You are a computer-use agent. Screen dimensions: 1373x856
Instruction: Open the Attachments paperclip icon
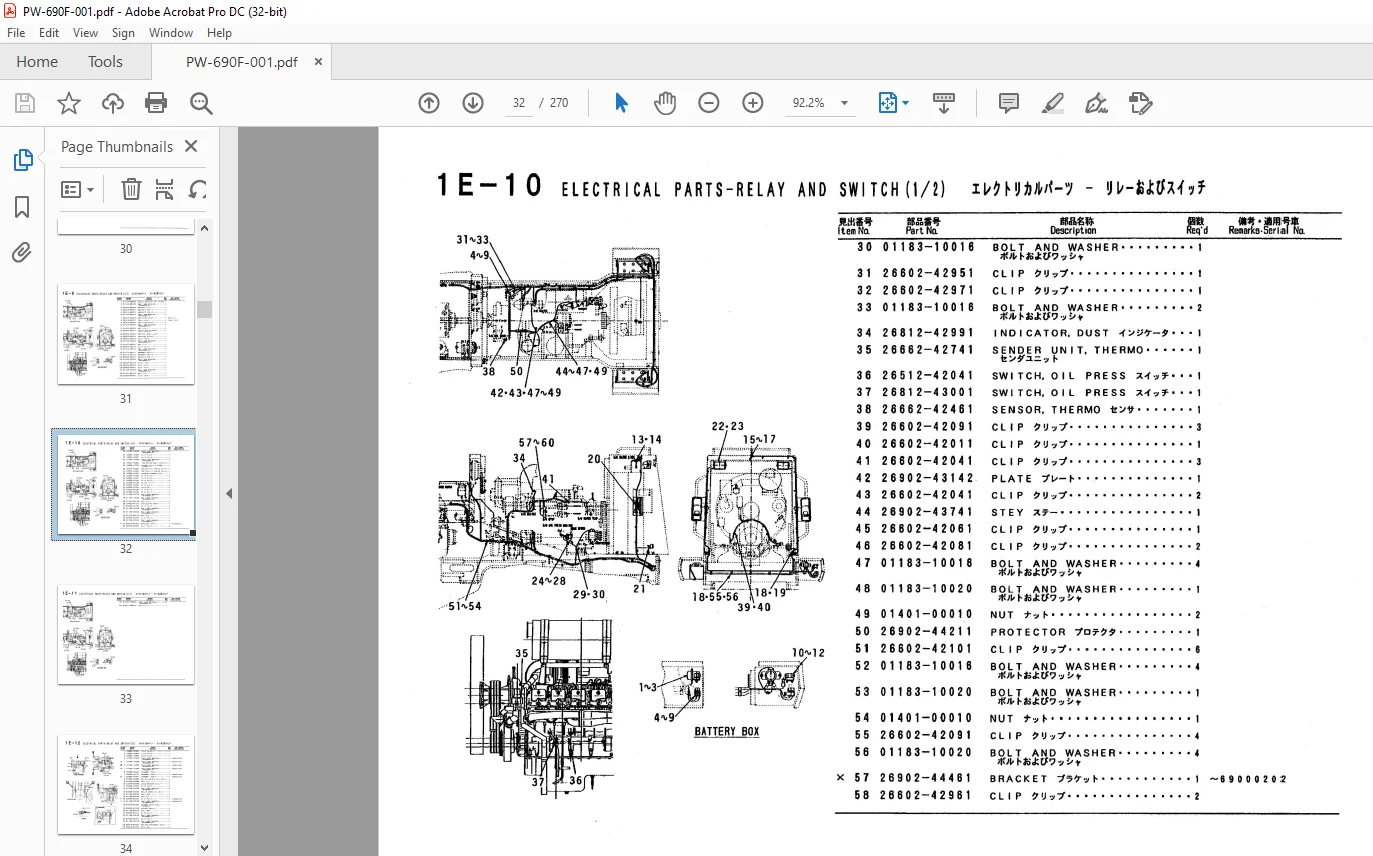pos(22,253)
